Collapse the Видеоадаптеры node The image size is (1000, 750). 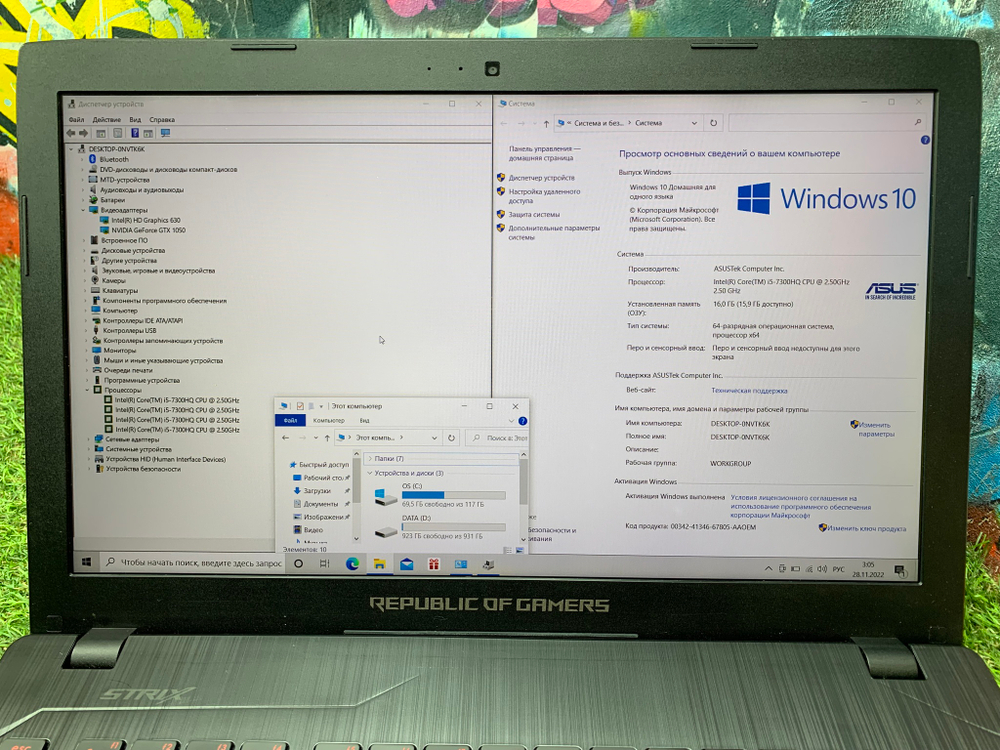tap(83, 210)
